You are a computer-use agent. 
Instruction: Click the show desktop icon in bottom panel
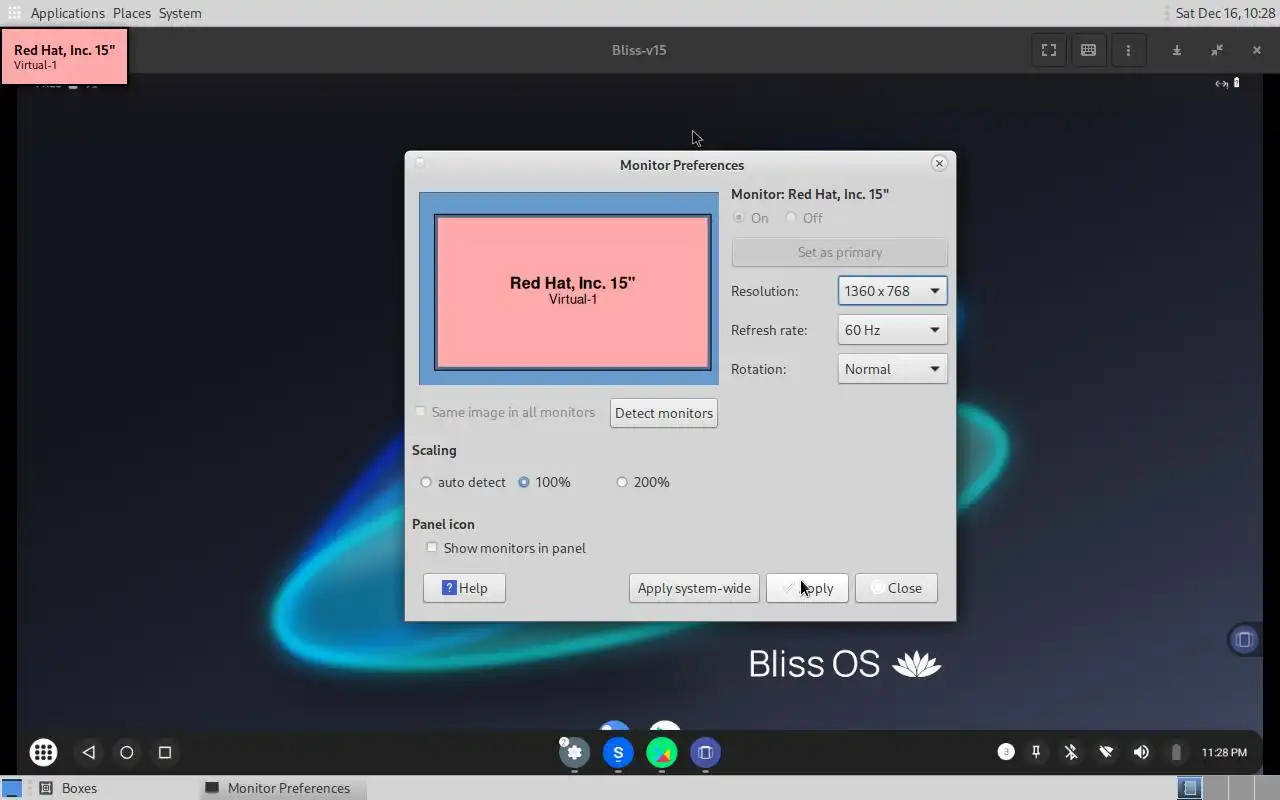pyautogui.click(x=12, y=788)
